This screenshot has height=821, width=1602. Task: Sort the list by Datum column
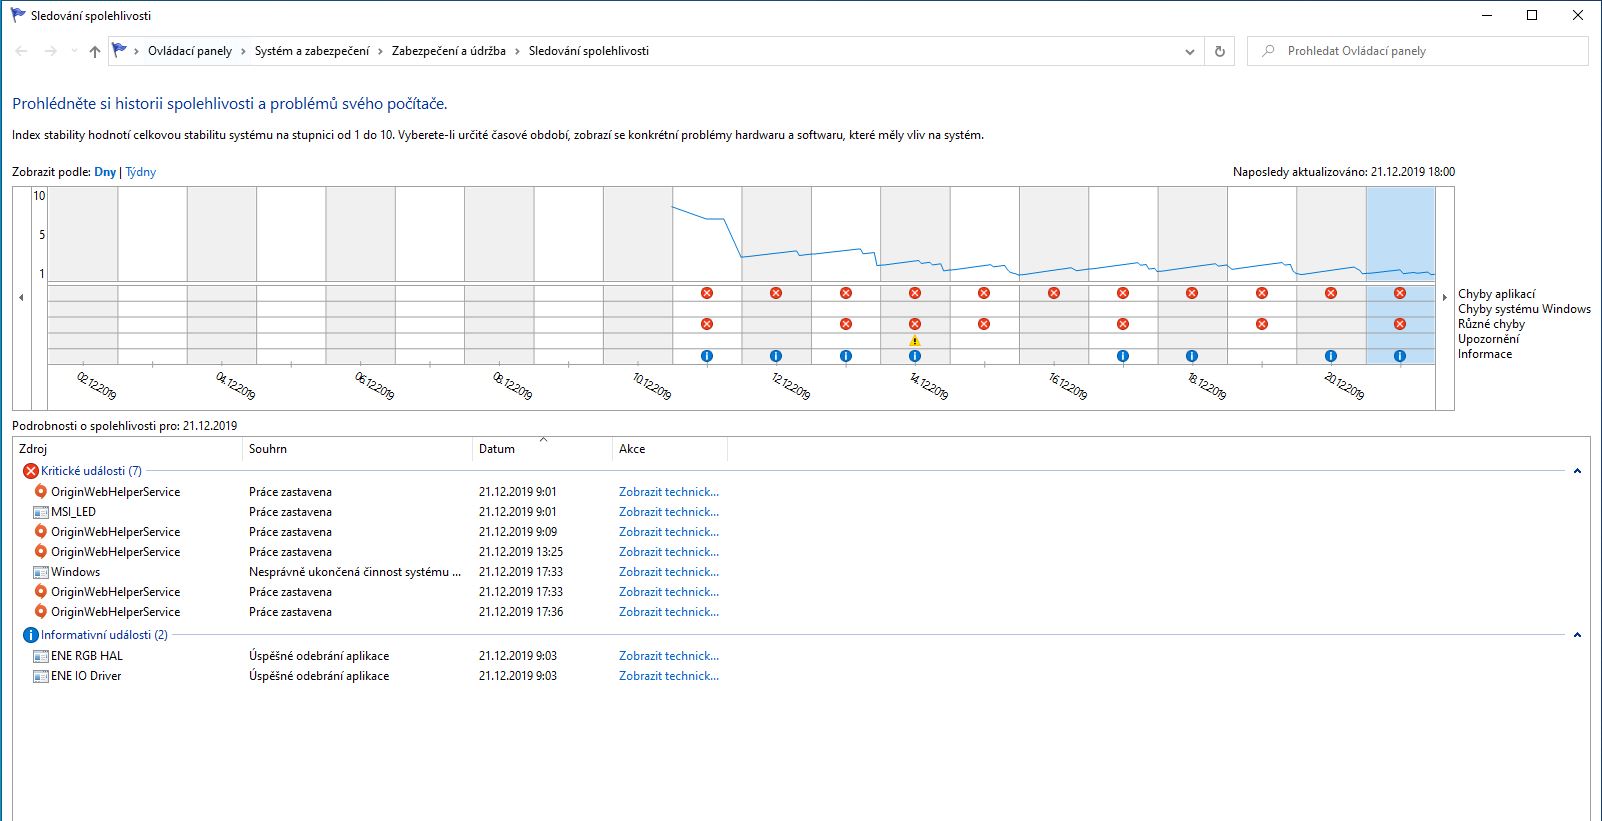[x=497, y=449]
